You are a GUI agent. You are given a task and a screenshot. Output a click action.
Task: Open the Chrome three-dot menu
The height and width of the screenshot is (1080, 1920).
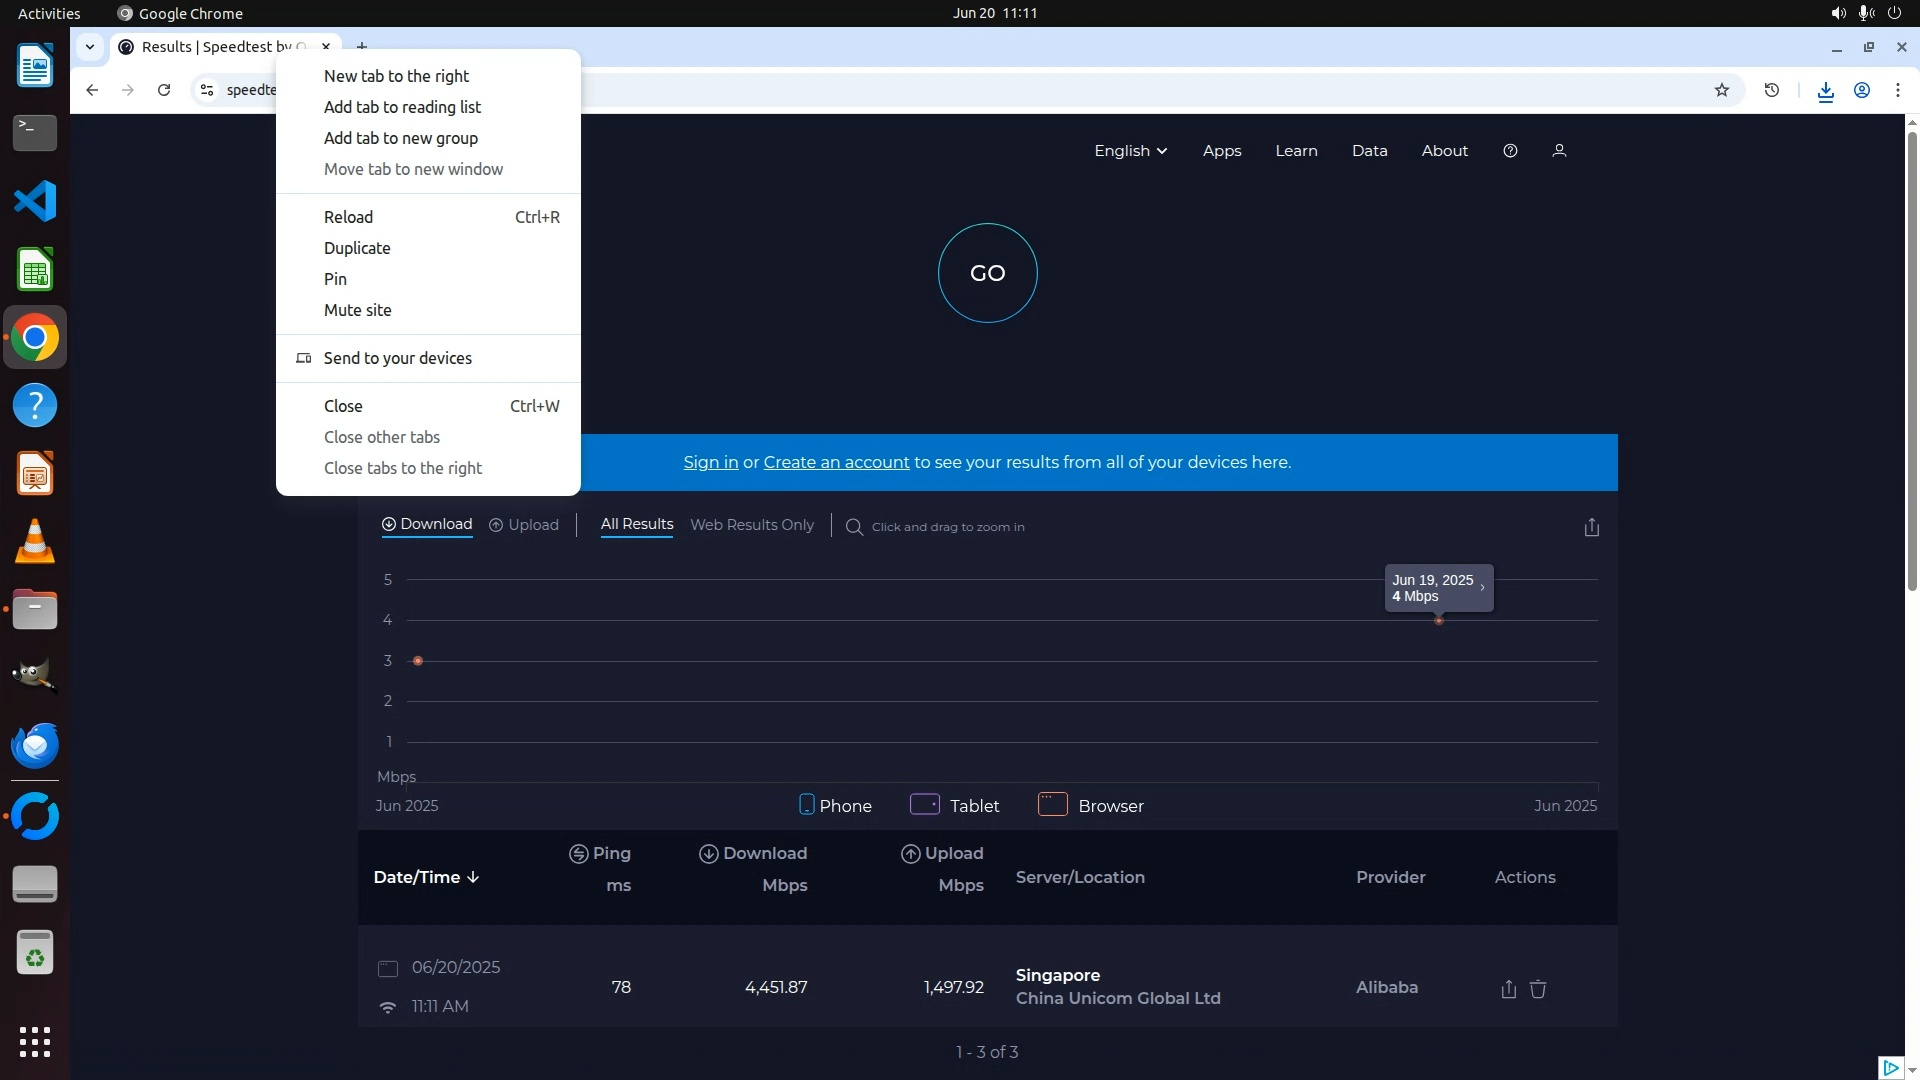[x=1897, y=90]
